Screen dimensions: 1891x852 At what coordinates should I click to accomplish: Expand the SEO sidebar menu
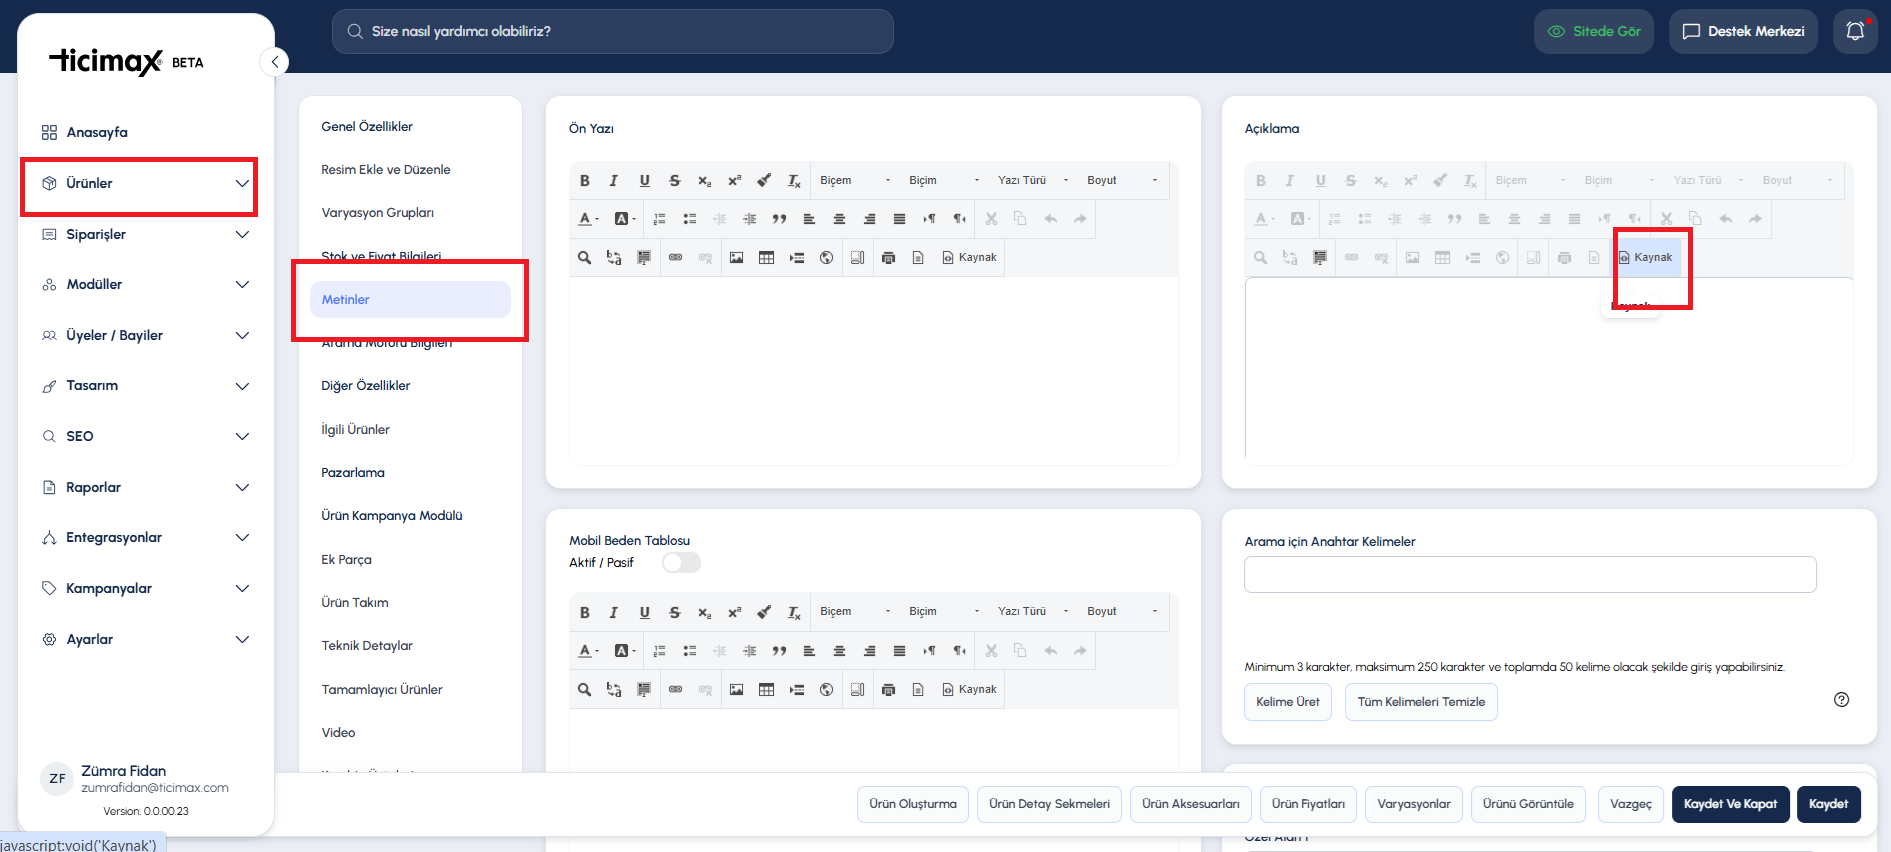click(145, 437)
